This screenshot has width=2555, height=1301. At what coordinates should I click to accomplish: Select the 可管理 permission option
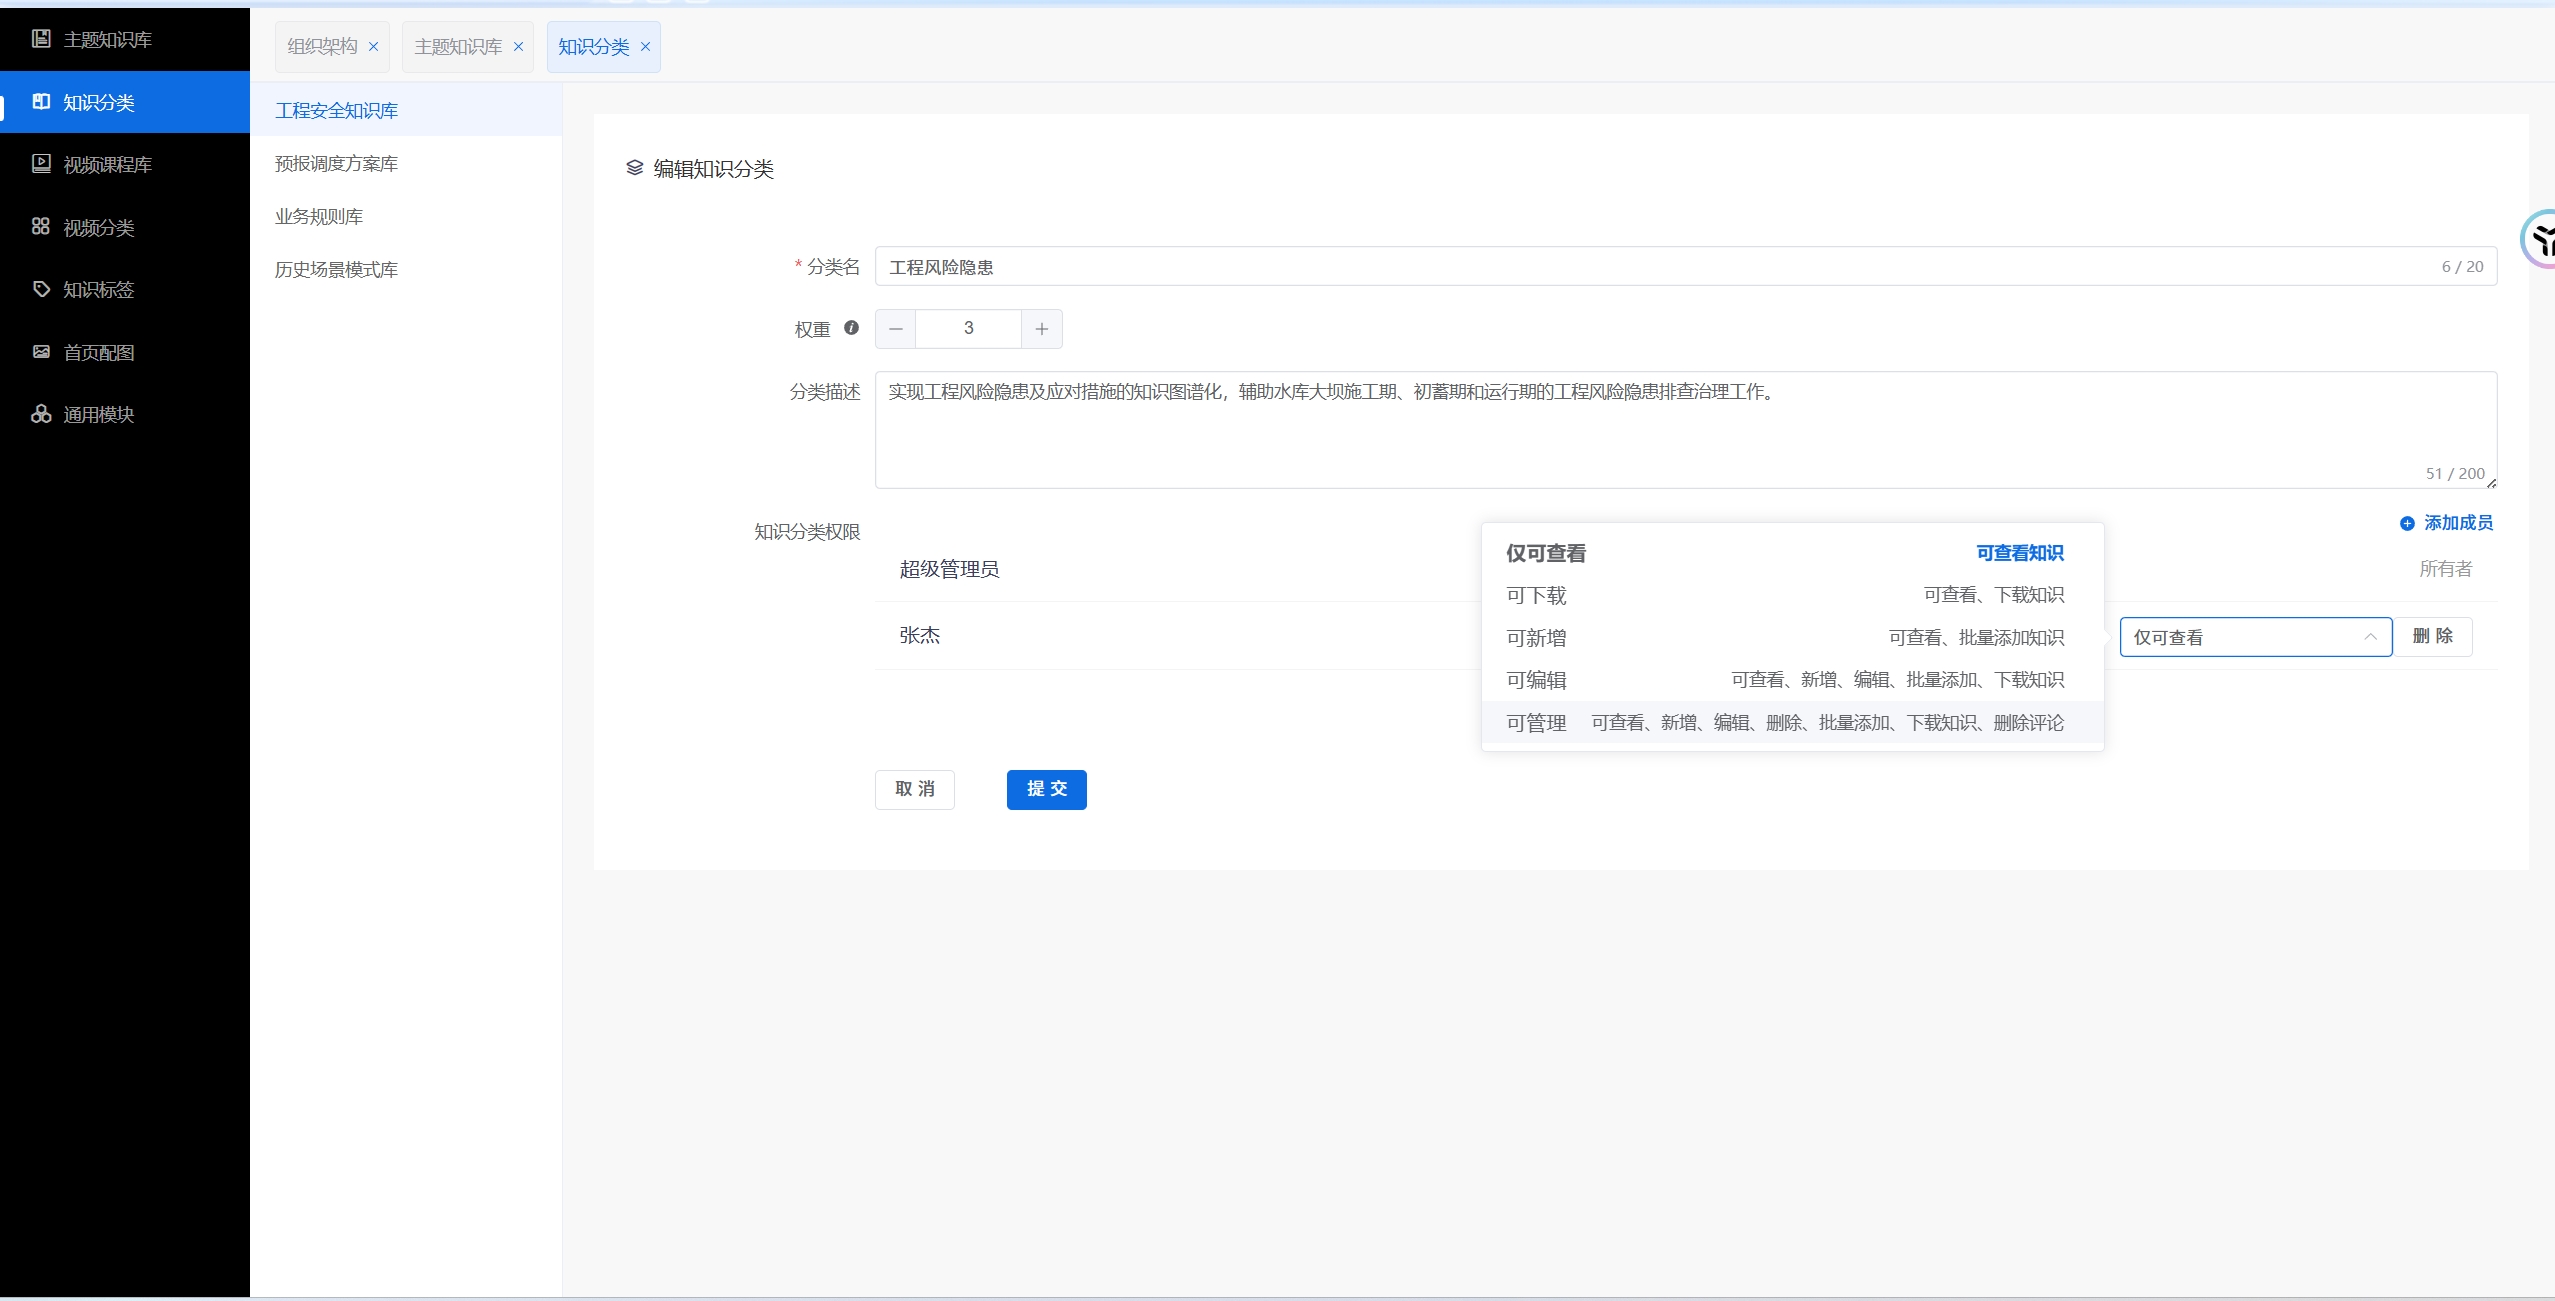[1536, 723]
